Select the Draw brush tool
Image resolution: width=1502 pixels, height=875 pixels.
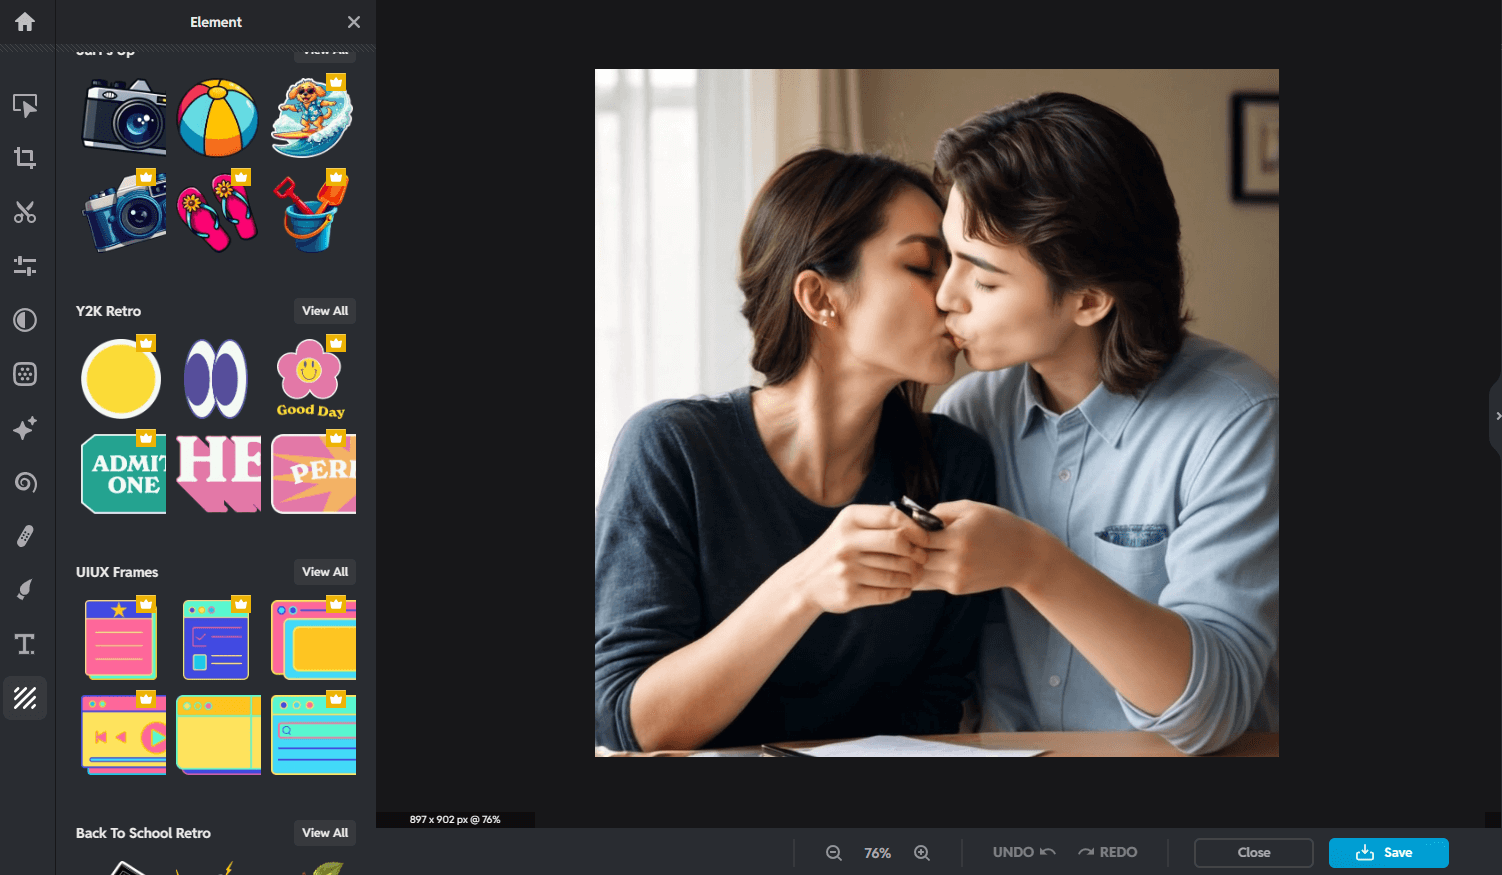pyautogui.click(x=25, y=590)
